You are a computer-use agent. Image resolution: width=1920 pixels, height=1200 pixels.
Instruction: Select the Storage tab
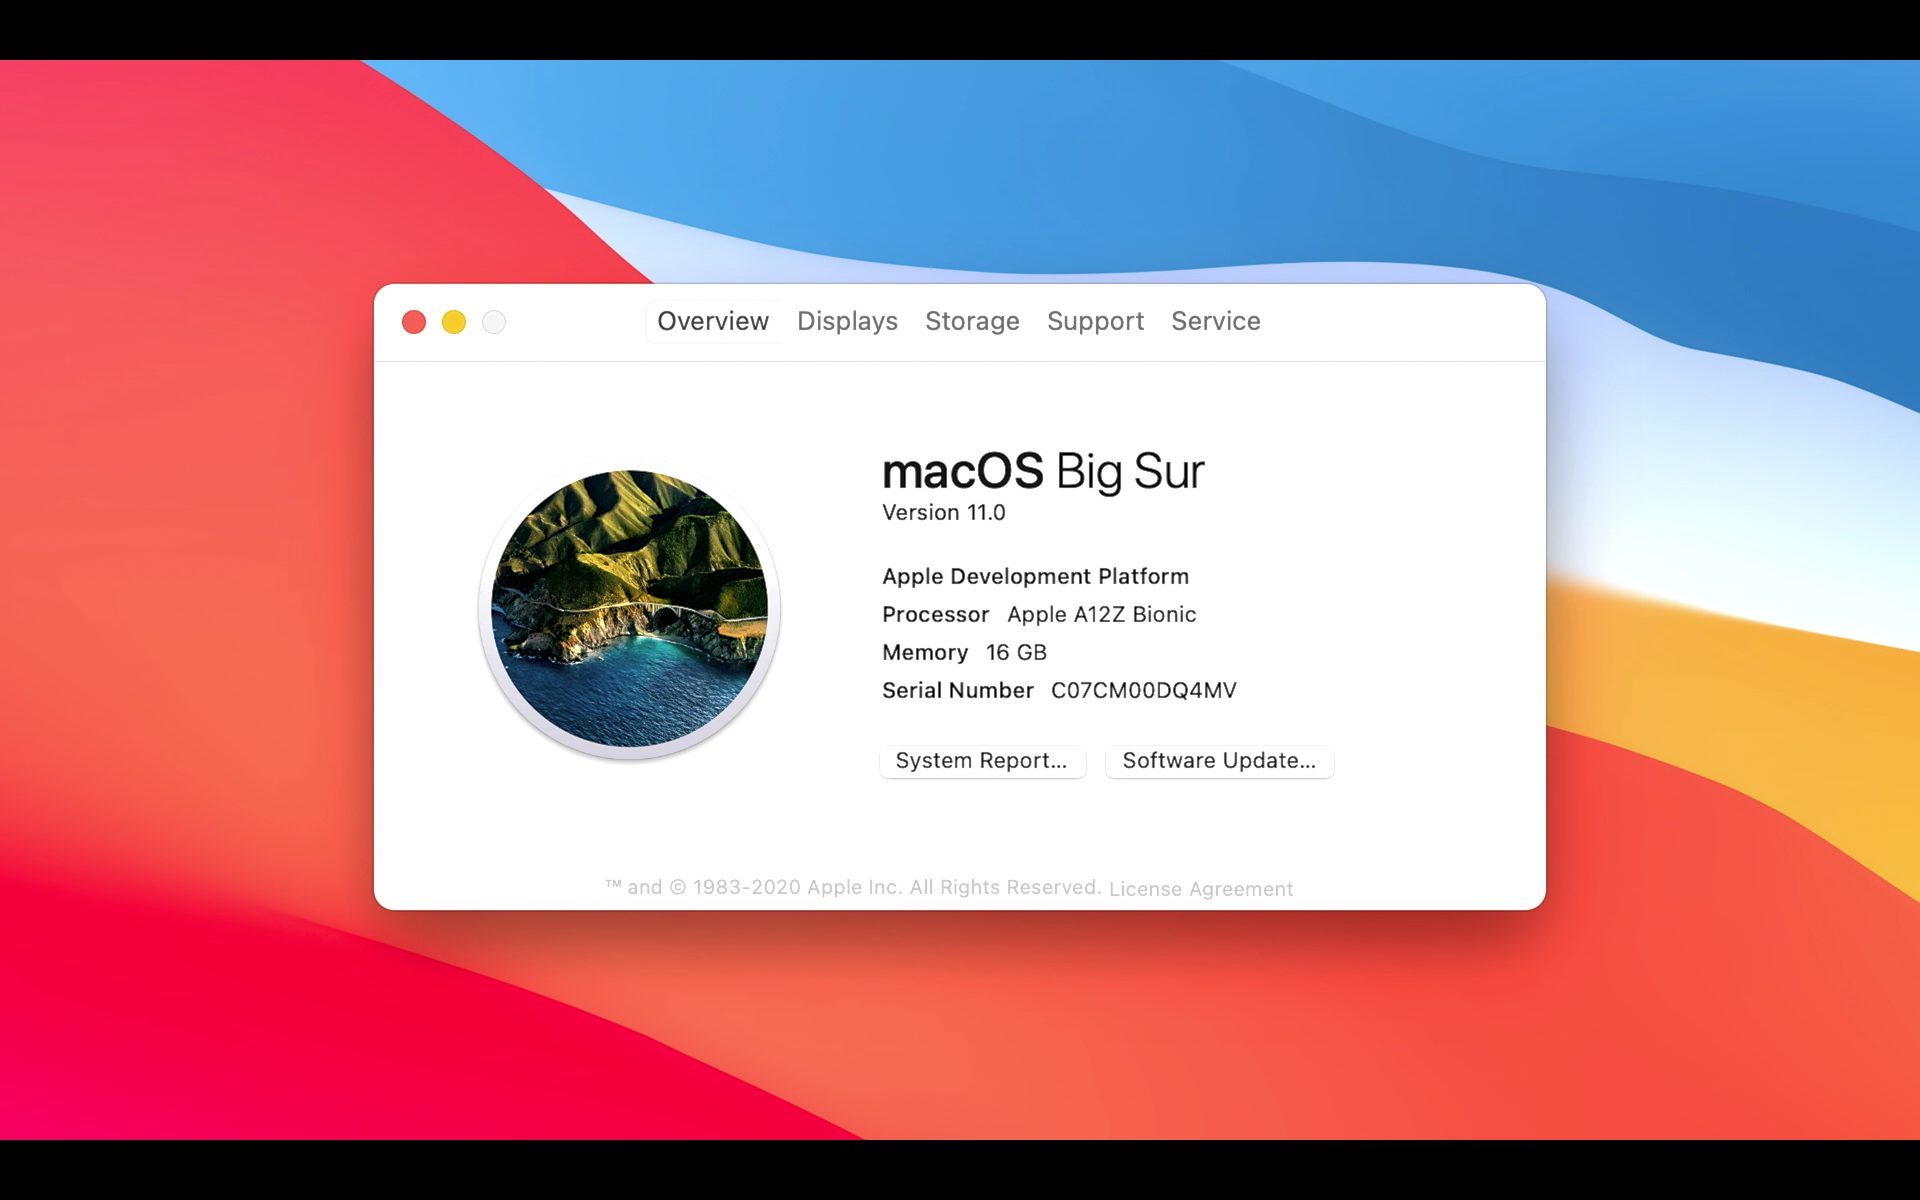coord(972,321)
